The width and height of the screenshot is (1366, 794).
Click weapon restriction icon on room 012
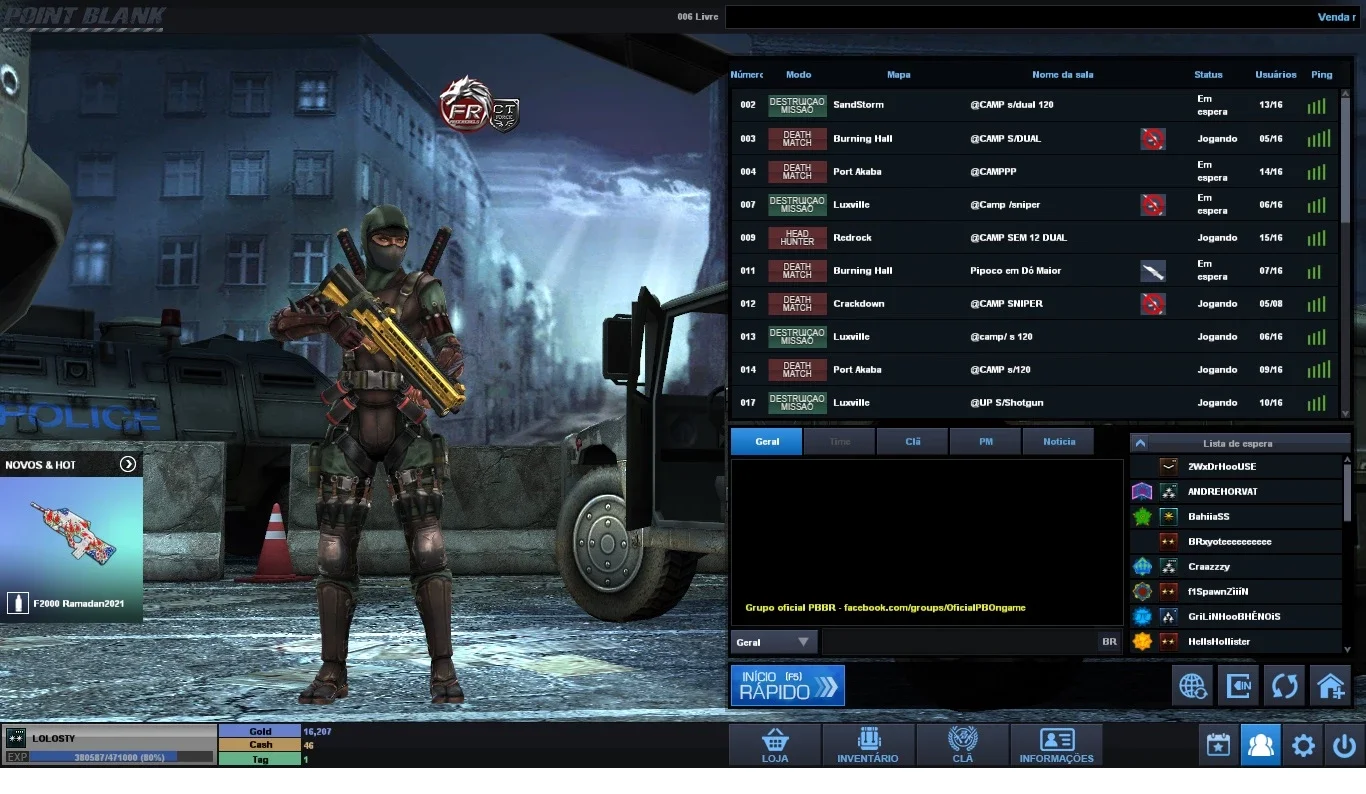[1153, 304]
